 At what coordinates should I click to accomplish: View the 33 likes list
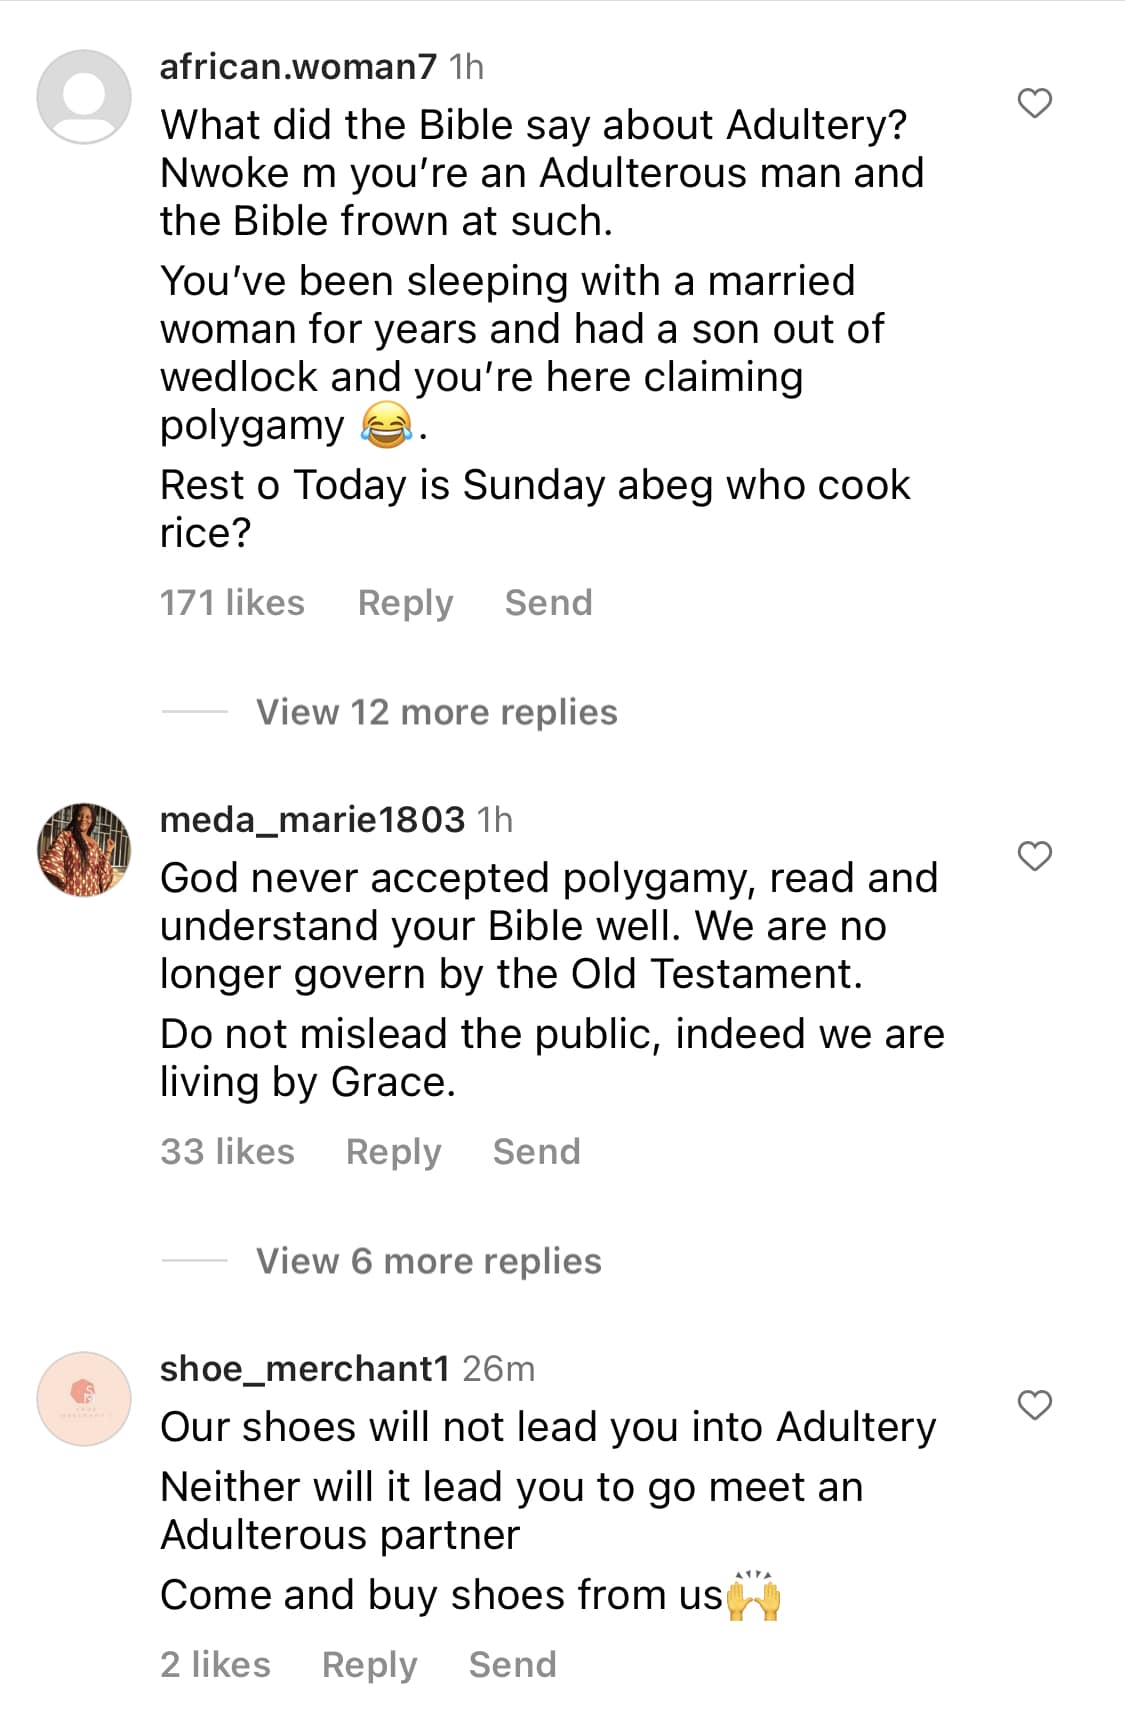click(227, 1152)
